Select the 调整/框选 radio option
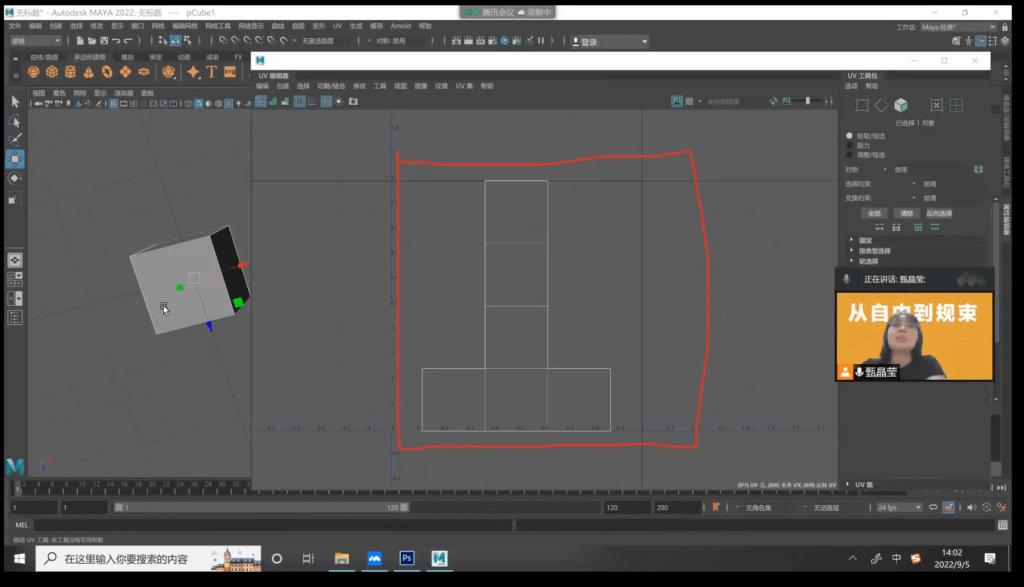Viewport: 1024px width, 587px height. click(x=850, y=155)
